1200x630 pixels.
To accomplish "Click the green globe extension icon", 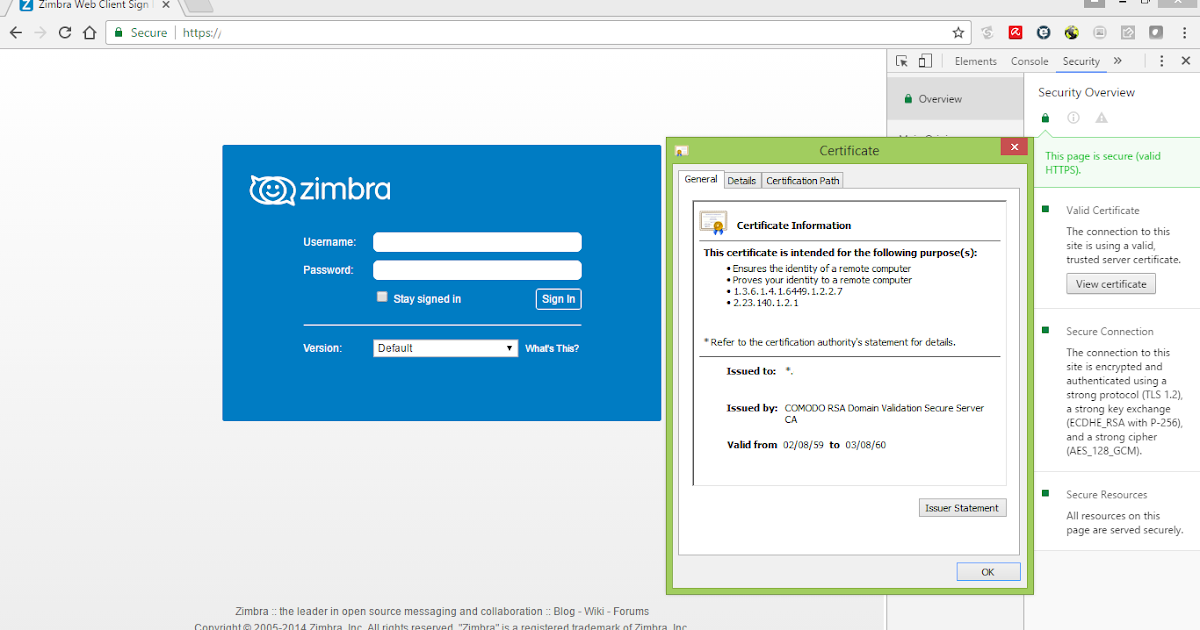I will 1071,33.
